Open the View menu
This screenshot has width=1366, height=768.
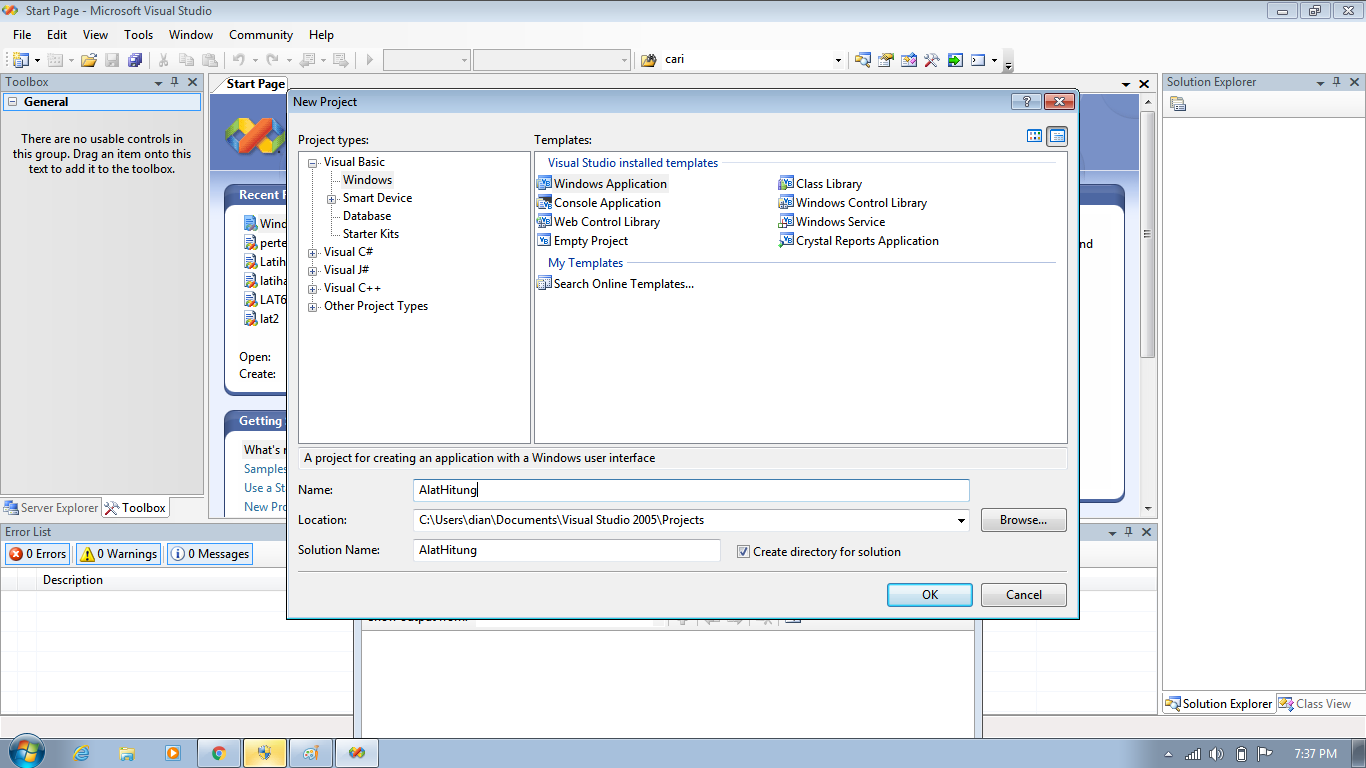coord(96,34)
